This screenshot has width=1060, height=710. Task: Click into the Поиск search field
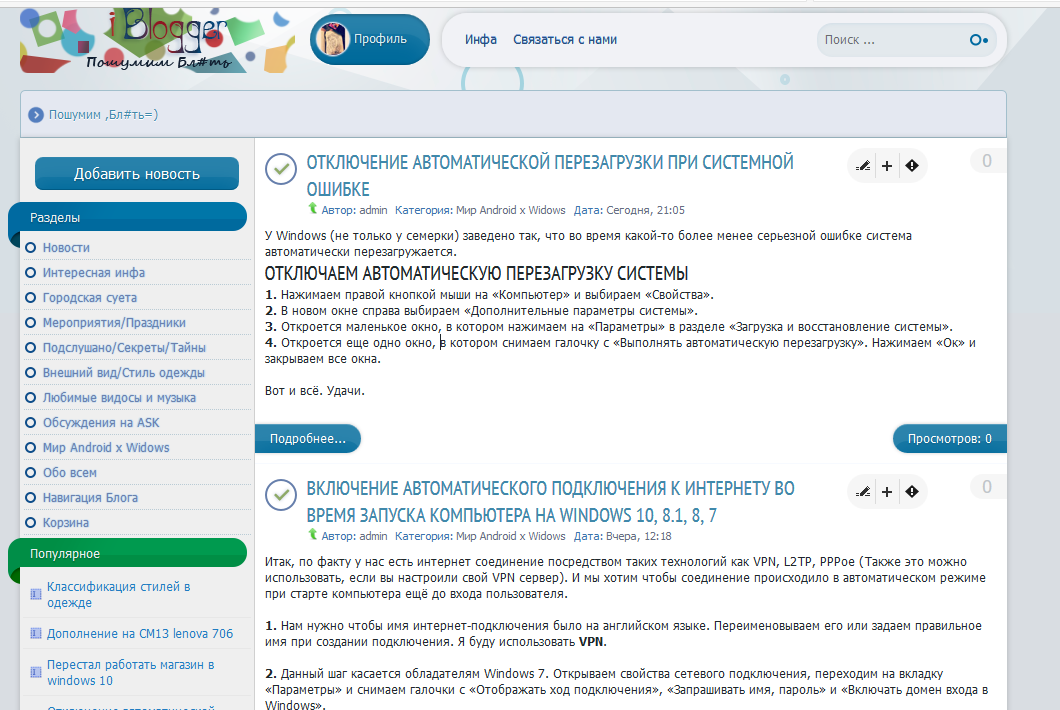pos(890,40)
